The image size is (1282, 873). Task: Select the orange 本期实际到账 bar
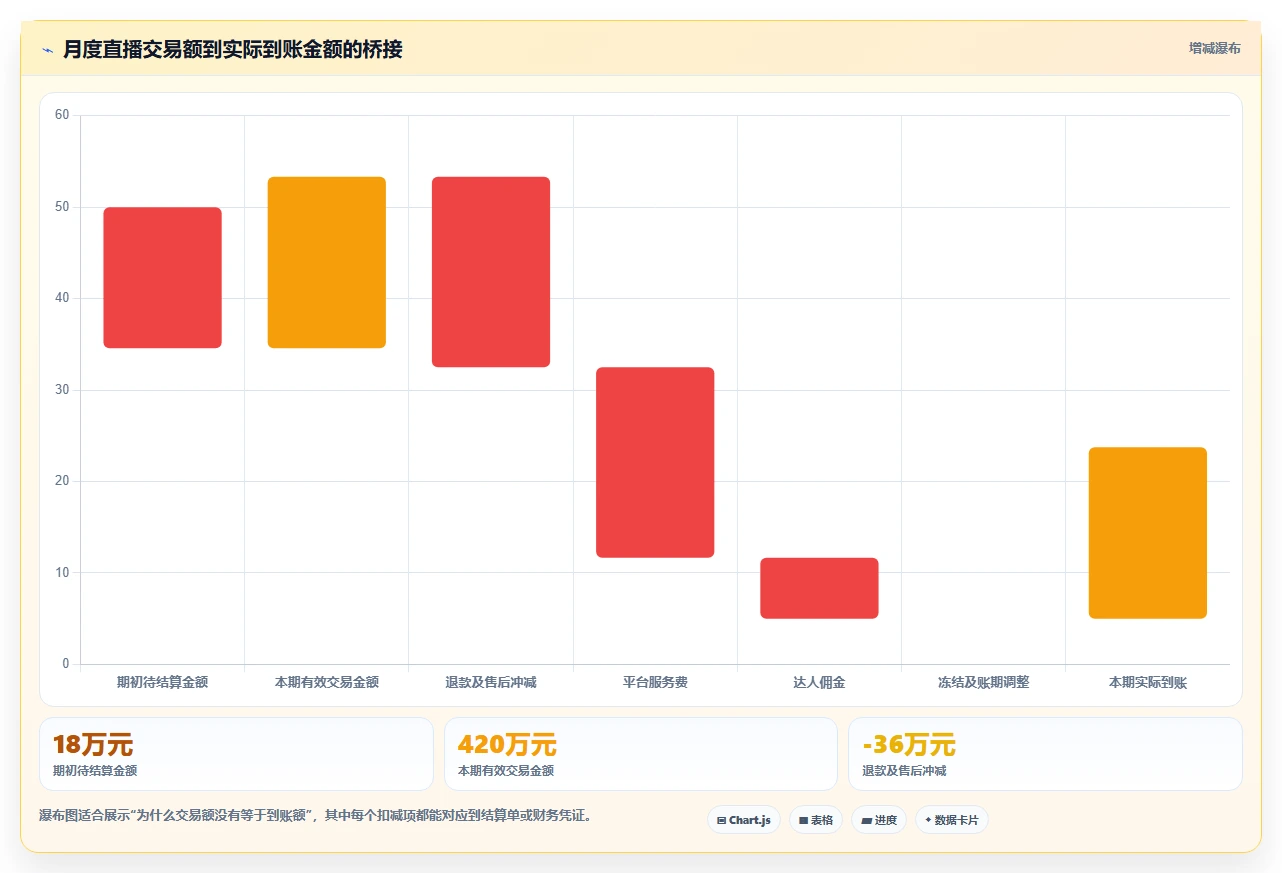tap(1148, 533)
